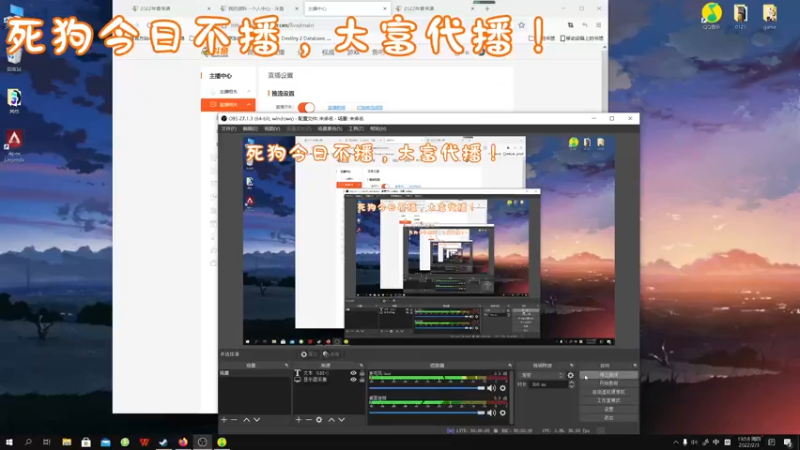Click the Windows Start button
This screenshot has height=450, width=800.
(x=9, y=442)
